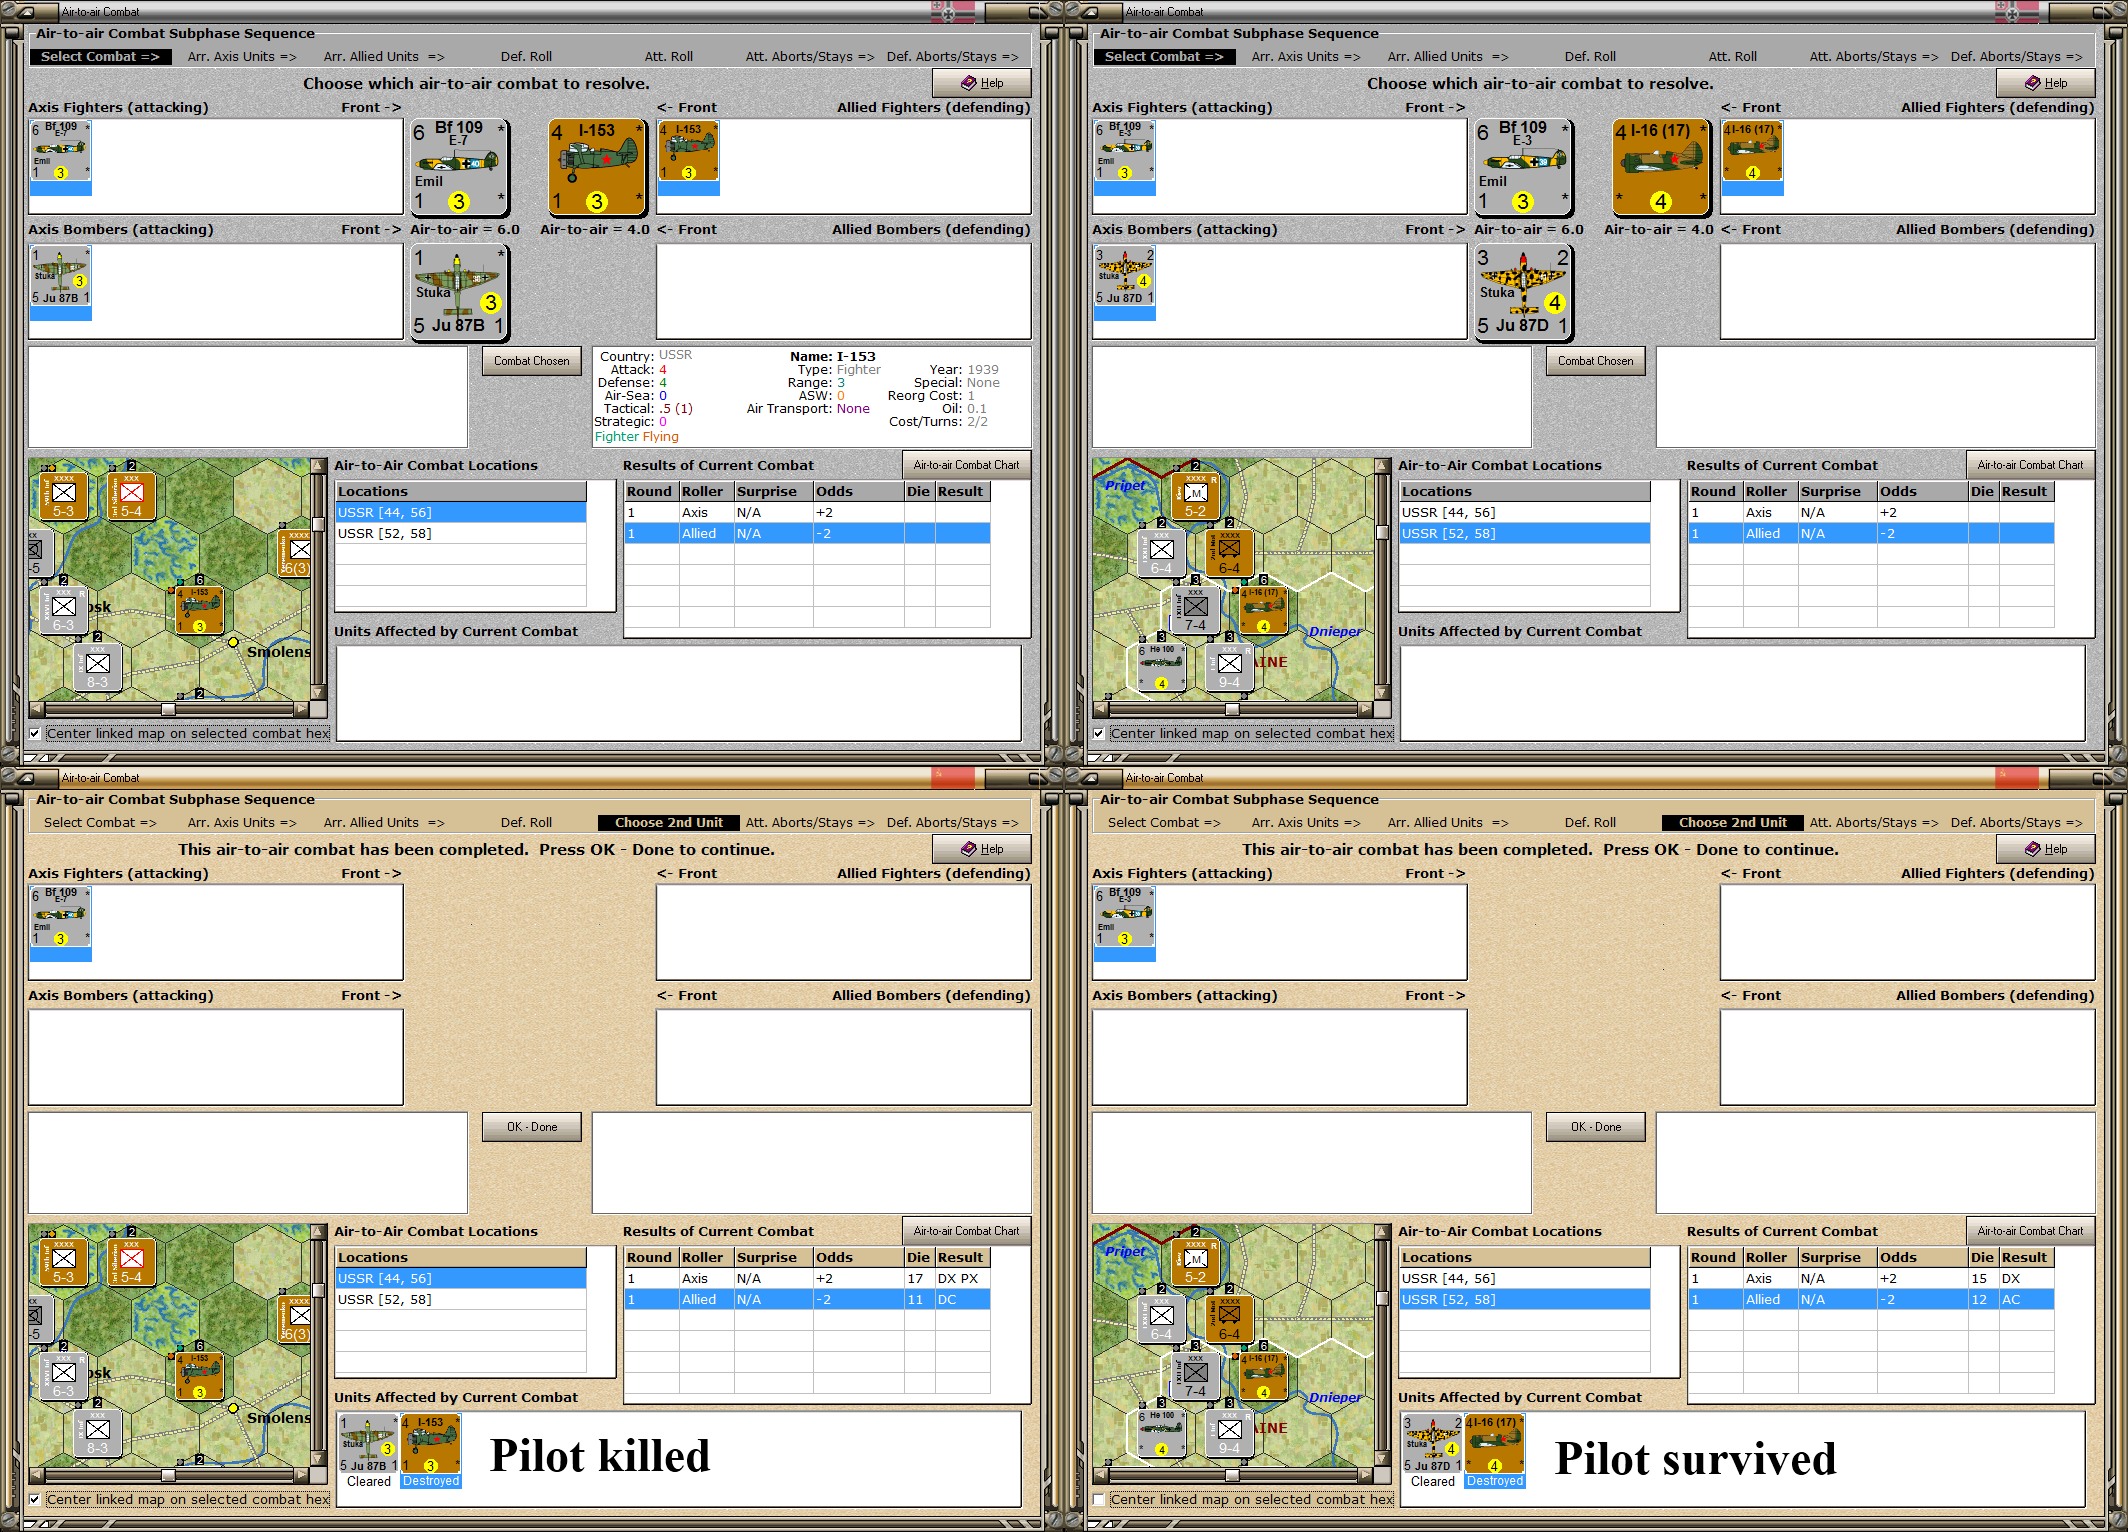Screen dimensions: 2128x1532
Task: Open Air-to-air Combat Chart in top-left window
Action: [x=966, y=465]
